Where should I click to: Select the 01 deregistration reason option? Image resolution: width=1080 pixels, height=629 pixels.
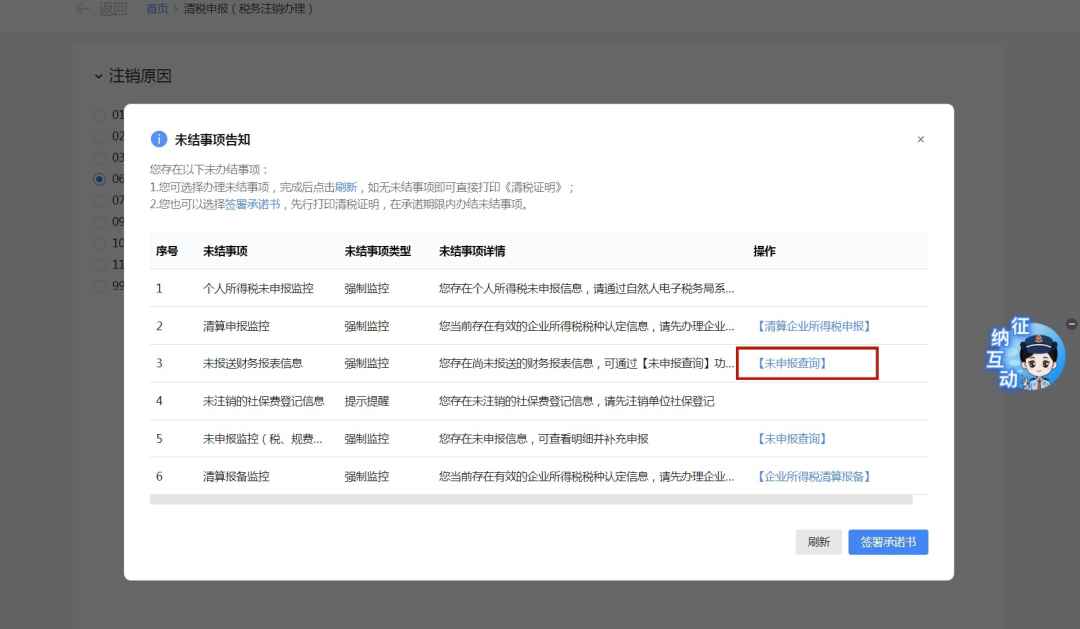(100, 114)
